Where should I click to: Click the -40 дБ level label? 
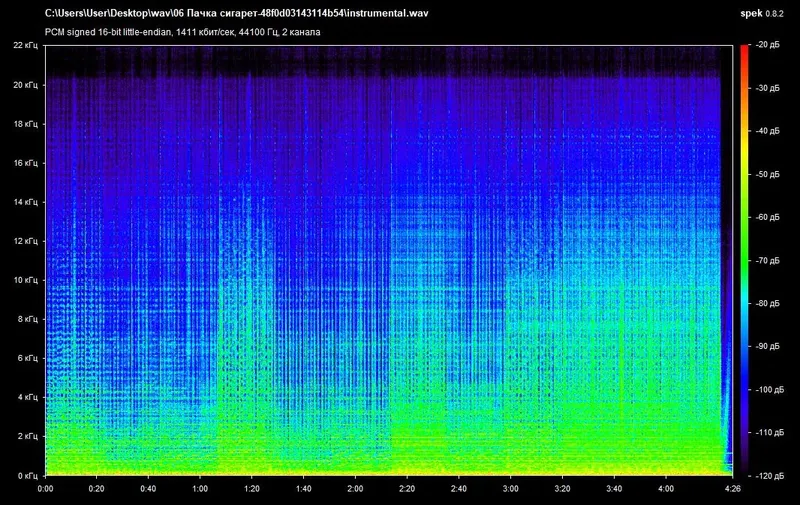[x=767, y=131]
